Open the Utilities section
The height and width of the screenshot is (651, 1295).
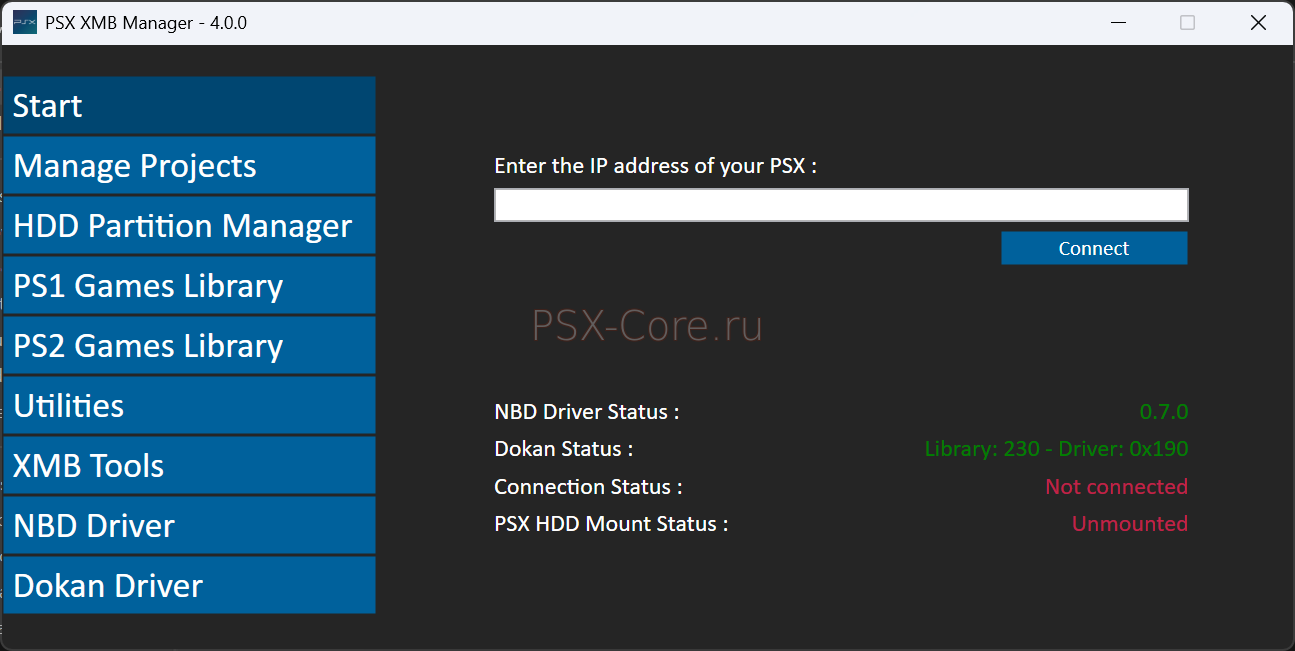(189, 405)
